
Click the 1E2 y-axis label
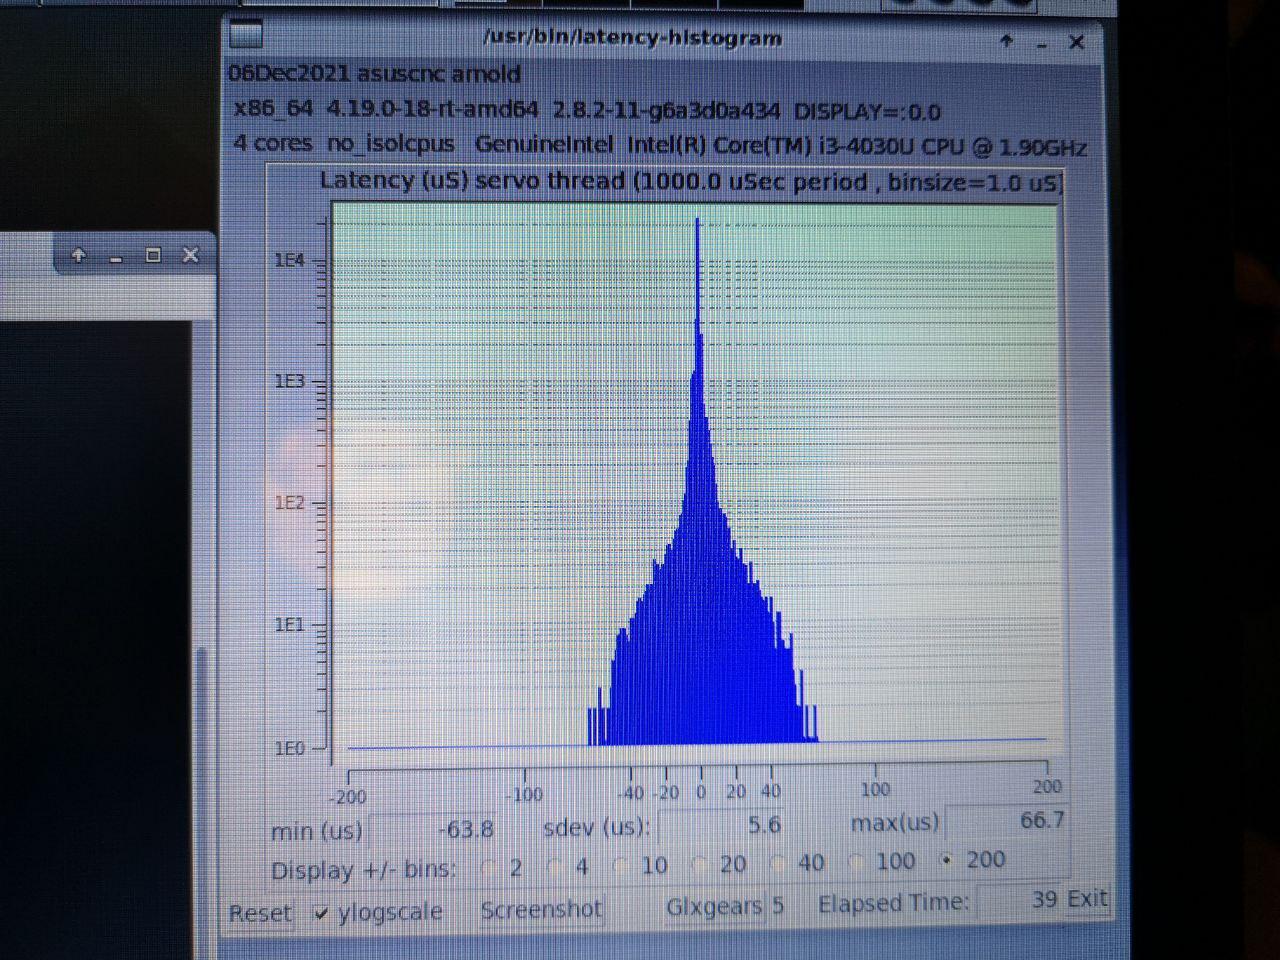pyautogui.click(x=289, y=503)
